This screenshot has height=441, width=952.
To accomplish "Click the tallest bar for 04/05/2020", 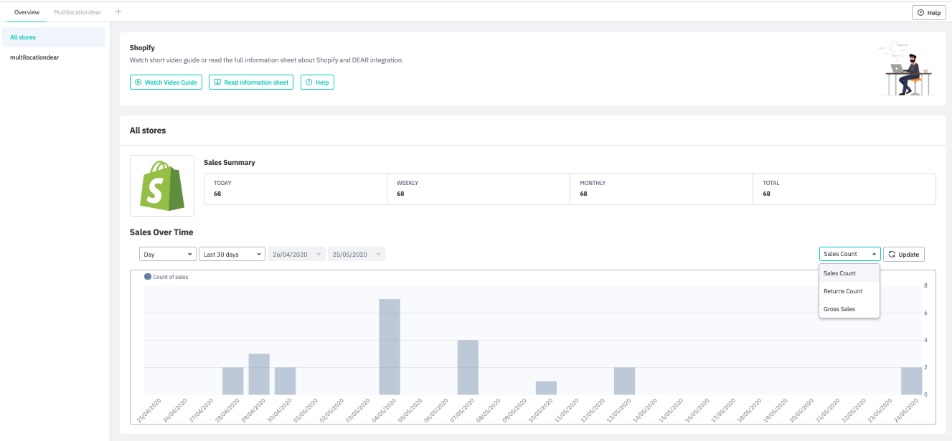I will click(x=389, y=346).
